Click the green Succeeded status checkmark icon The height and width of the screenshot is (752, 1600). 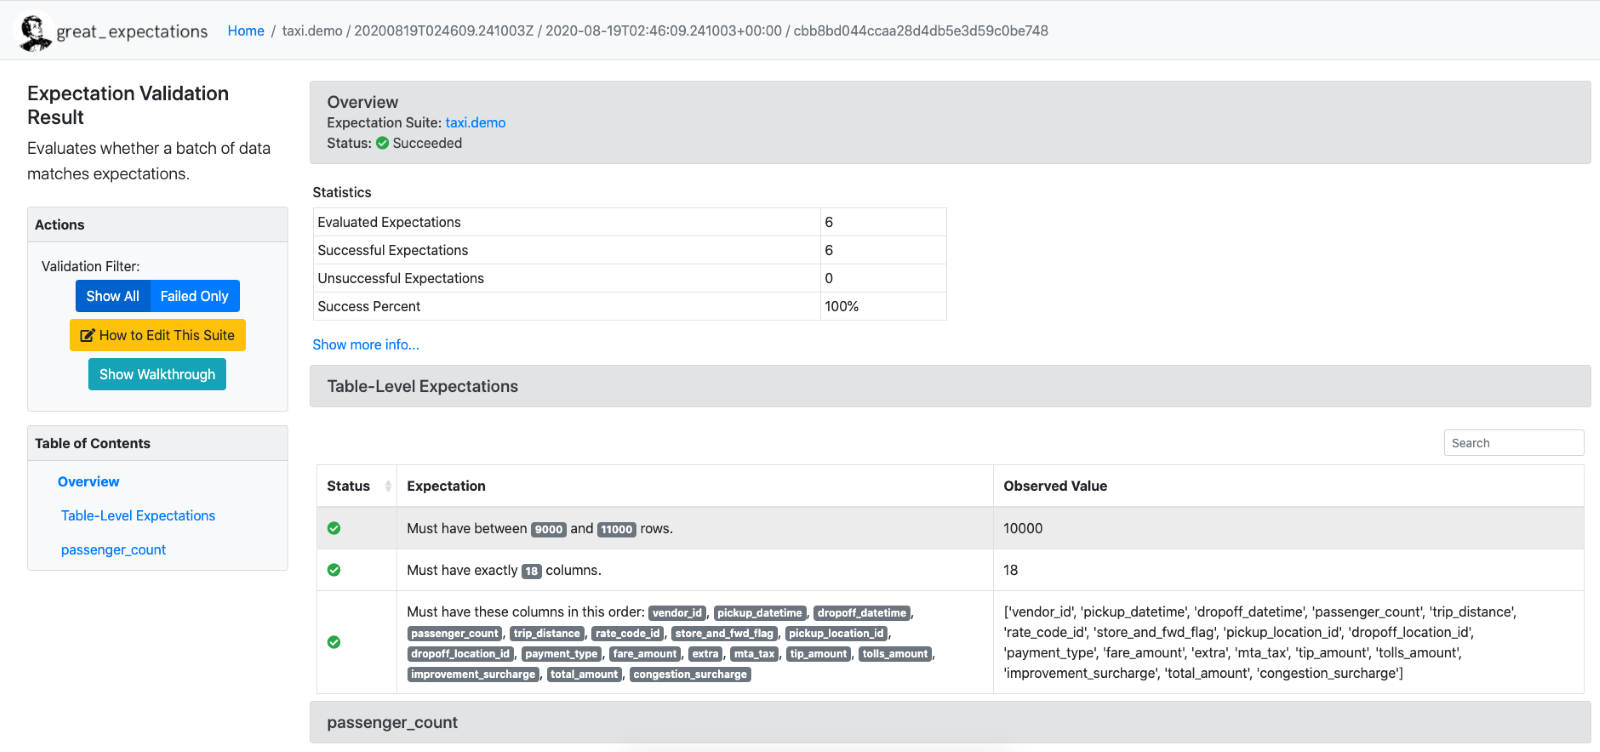(382, 143)
